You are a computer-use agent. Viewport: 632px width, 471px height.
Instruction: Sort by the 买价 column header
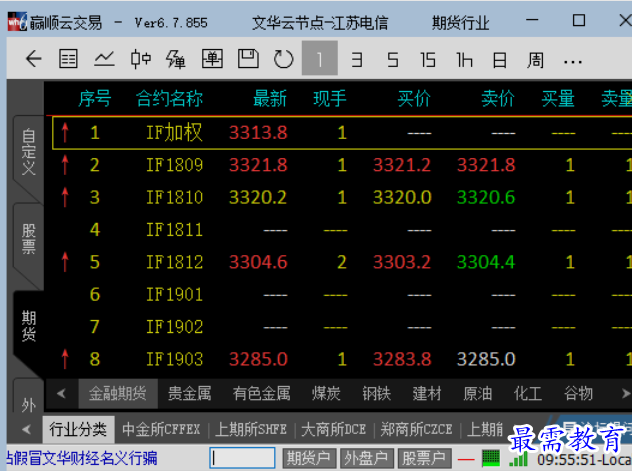coord(414,99)
